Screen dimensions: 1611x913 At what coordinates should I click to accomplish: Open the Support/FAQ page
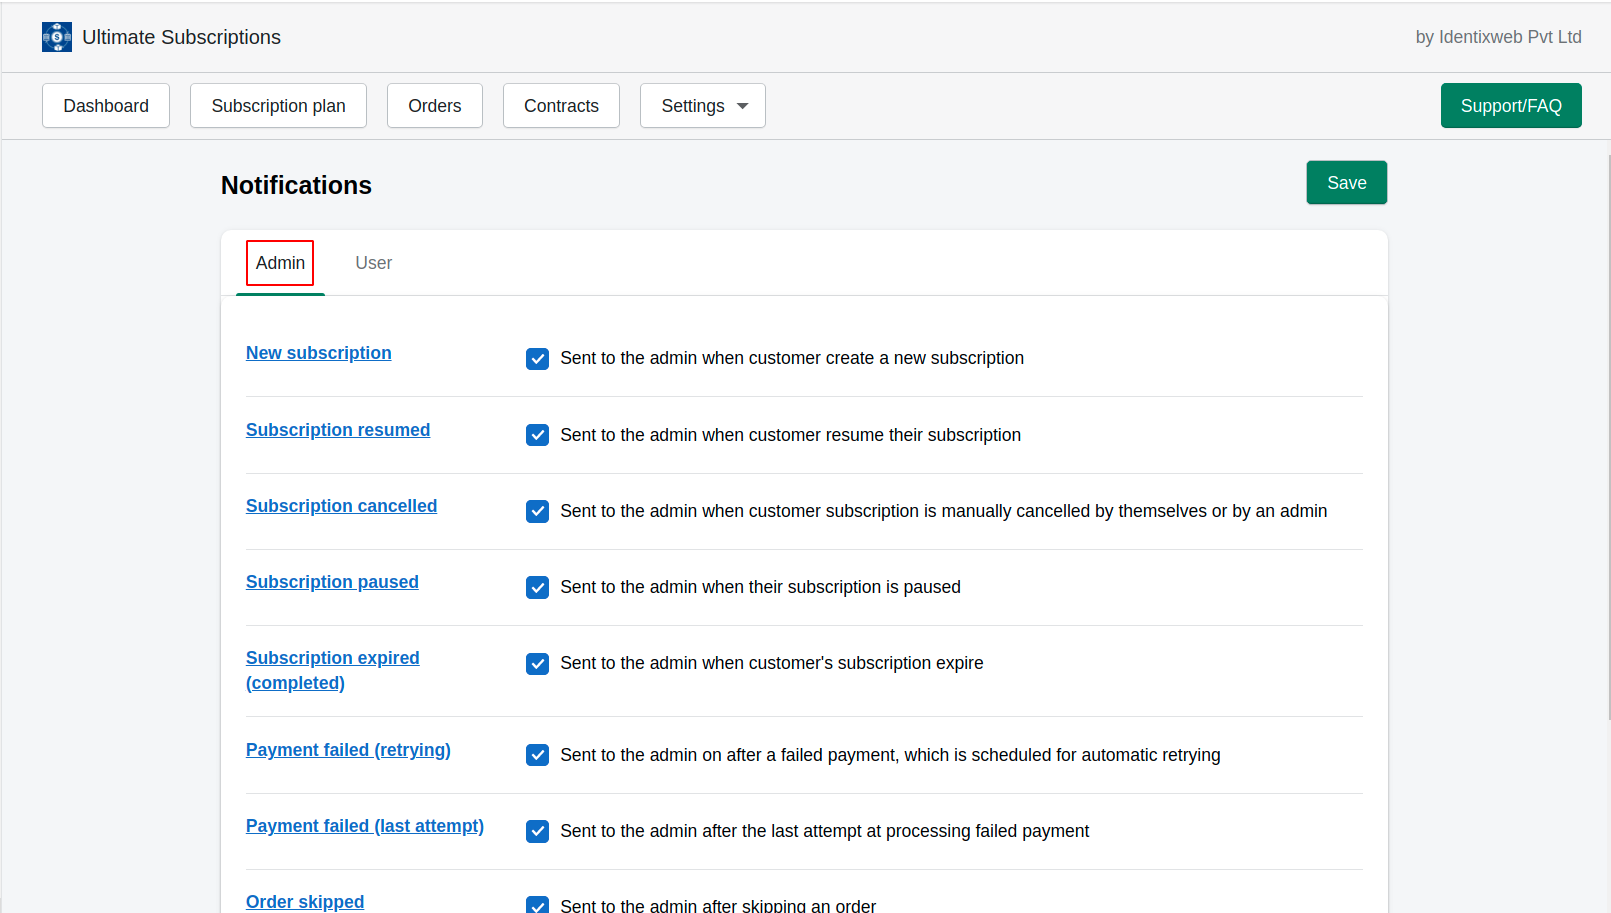1510,105
